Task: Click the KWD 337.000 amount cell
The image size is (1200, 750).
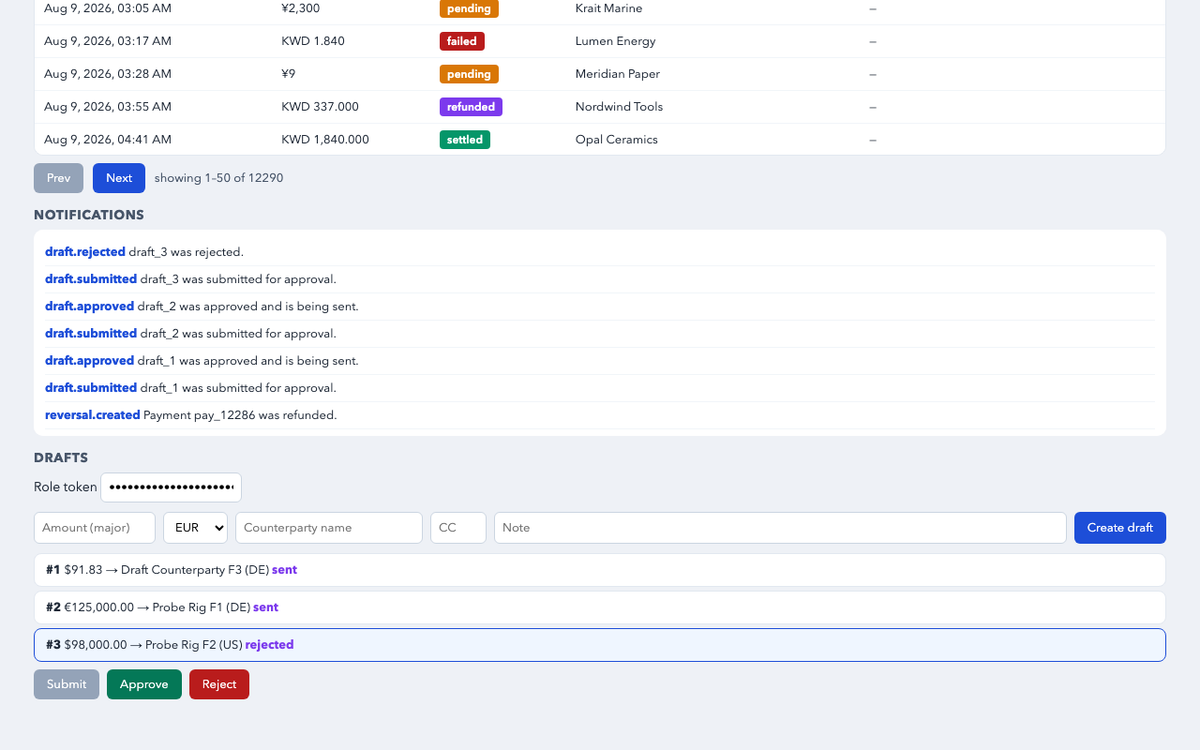Action: click(320, 107)
